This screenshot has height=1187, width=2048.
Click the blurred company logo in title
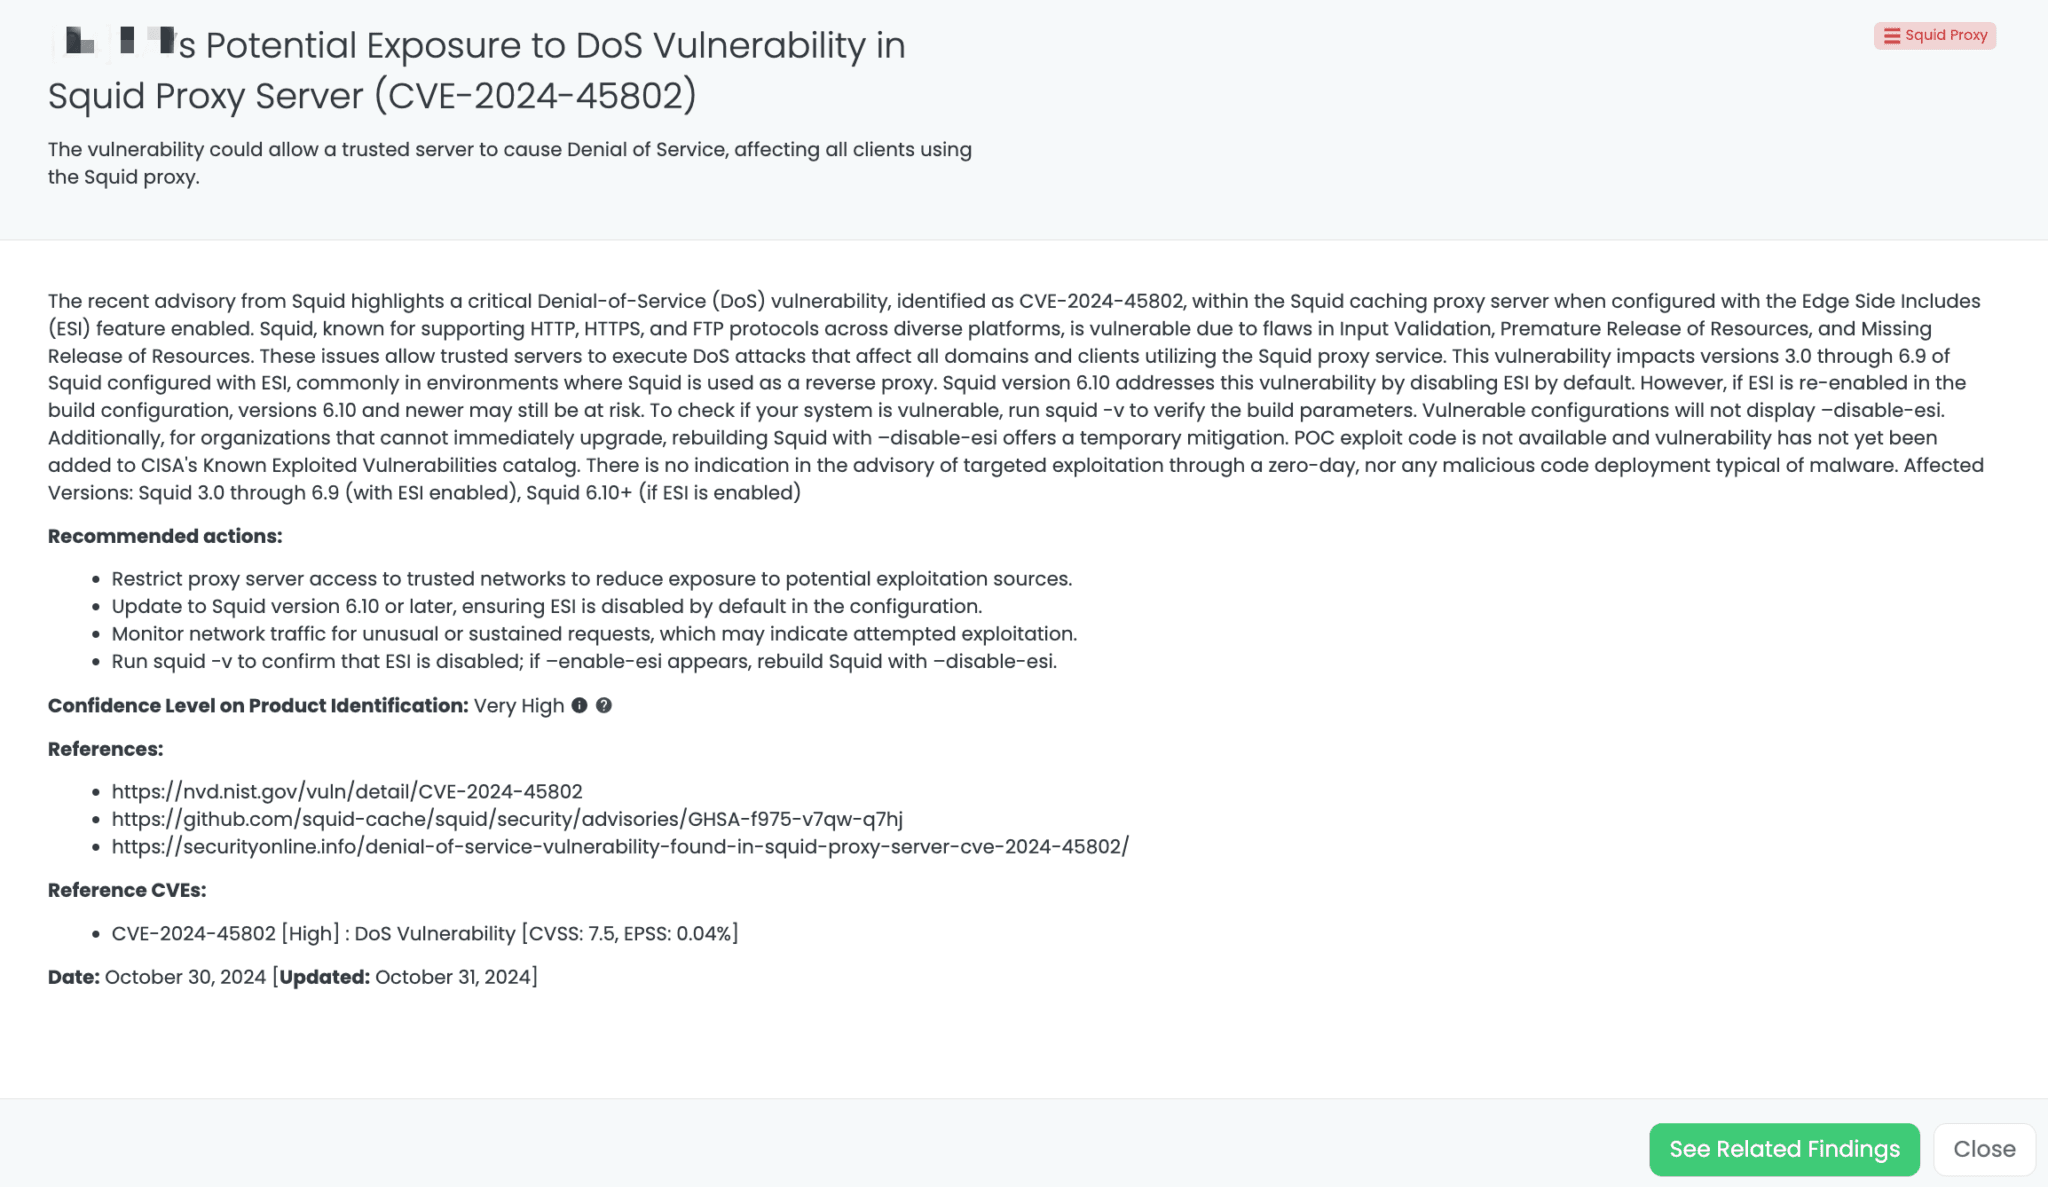point(113,43)
